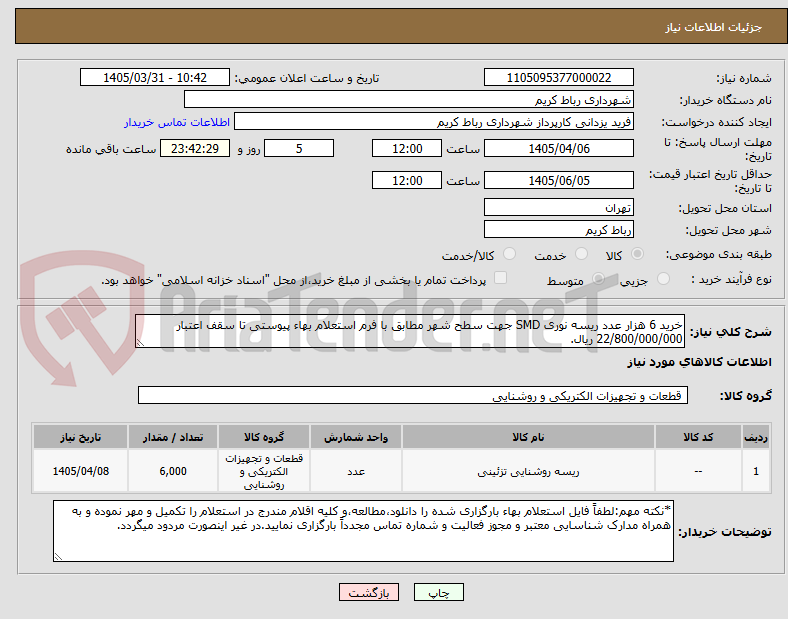Click the general description text area
The width and height of the screenshot is (788, 619).
pyautogui.click(x=410, y=332)
